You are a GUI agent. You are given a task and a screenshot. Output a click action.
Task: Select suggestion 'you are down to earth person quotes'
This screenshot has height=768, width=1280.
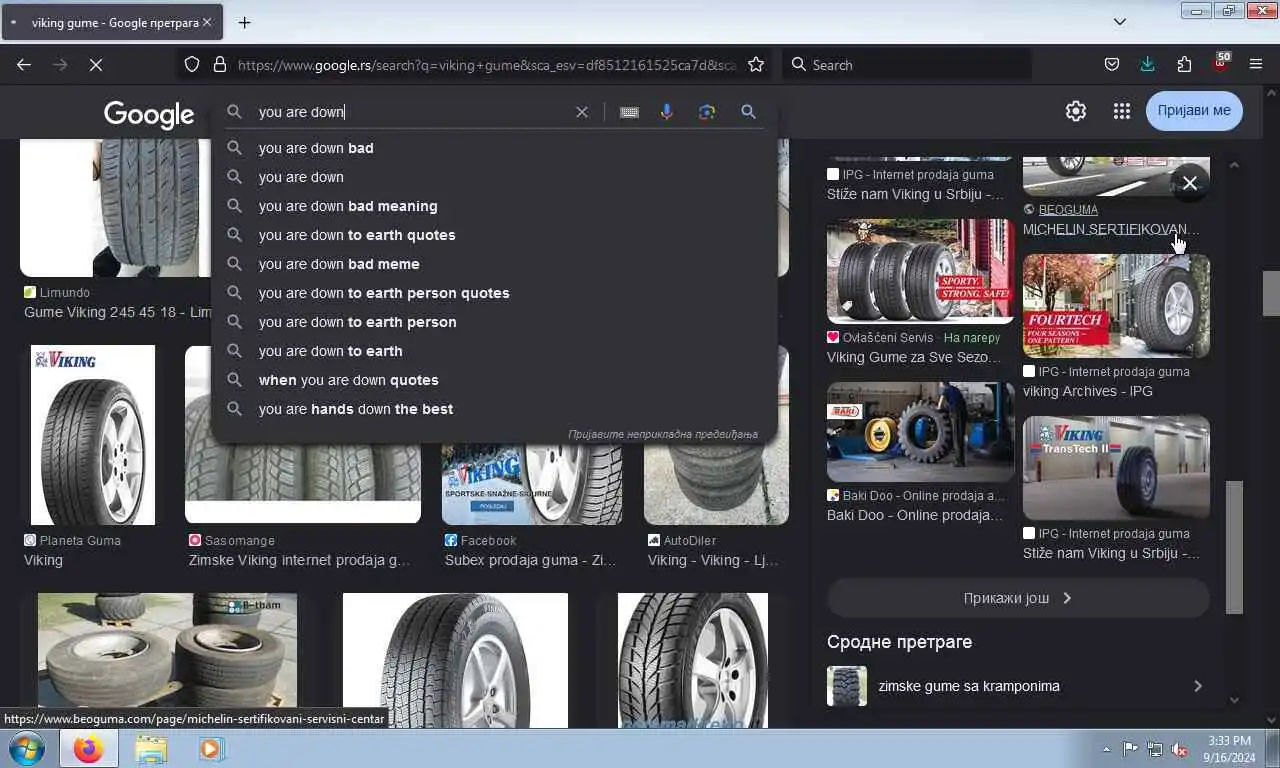pyautogui.click(x=494, y=293)
